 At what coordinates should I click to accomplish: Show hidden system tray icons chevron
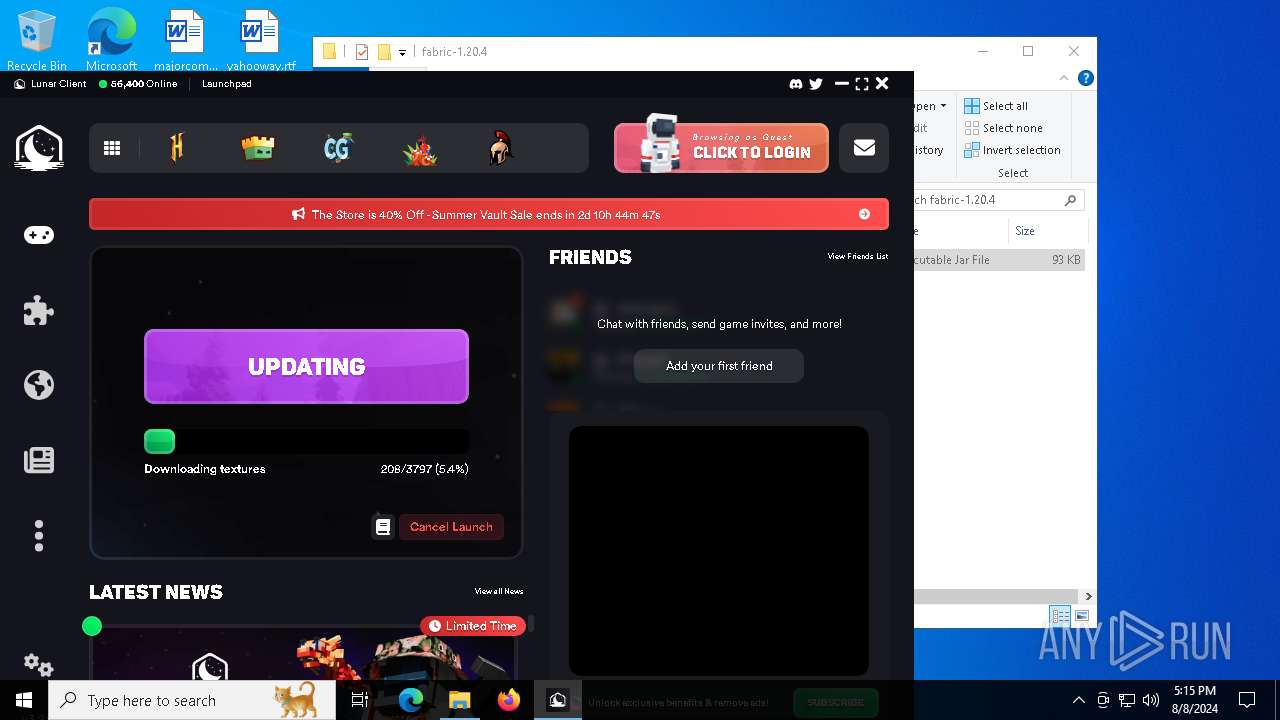1078,700
